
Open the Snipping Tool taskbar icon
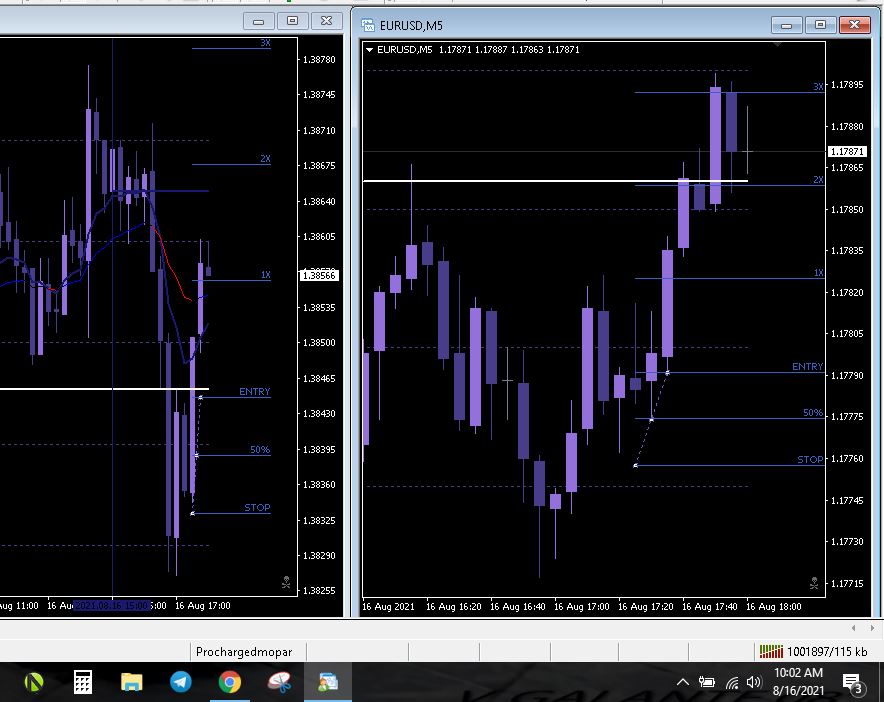point(279,682)
